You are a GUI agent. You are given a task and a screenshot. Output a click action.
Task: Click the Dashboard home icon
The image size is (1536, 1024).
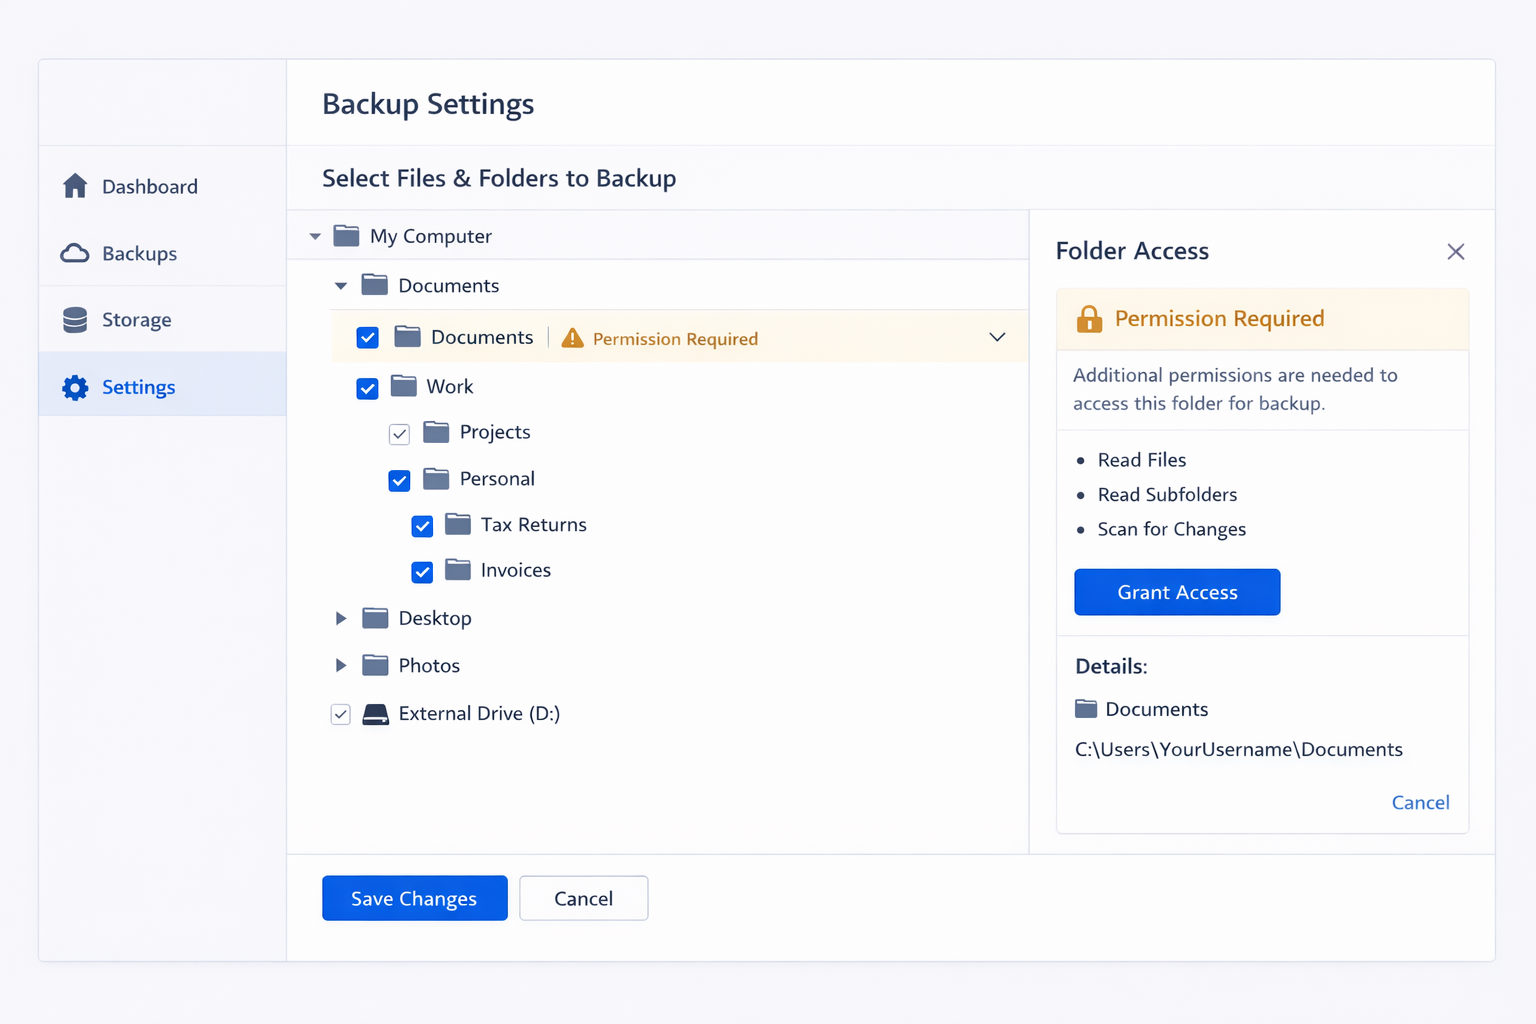point(75,186)
